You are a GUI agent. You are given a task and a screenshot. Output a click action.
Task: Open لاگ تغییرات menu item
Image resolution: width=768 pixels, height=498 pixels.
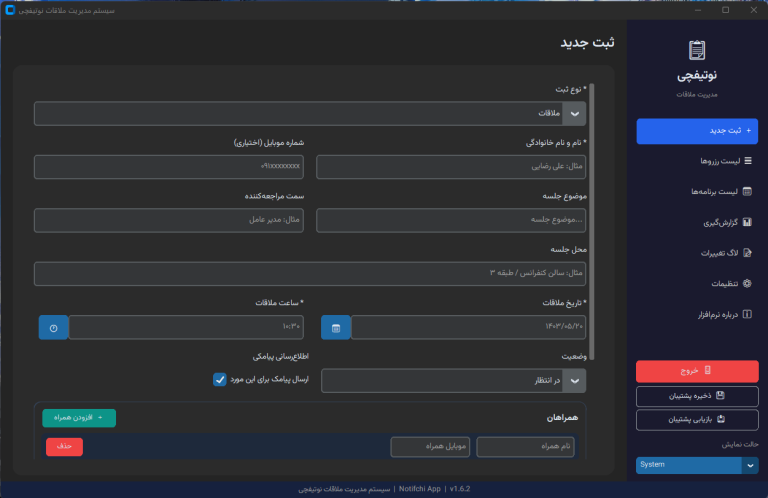click(x=697, y=253)
